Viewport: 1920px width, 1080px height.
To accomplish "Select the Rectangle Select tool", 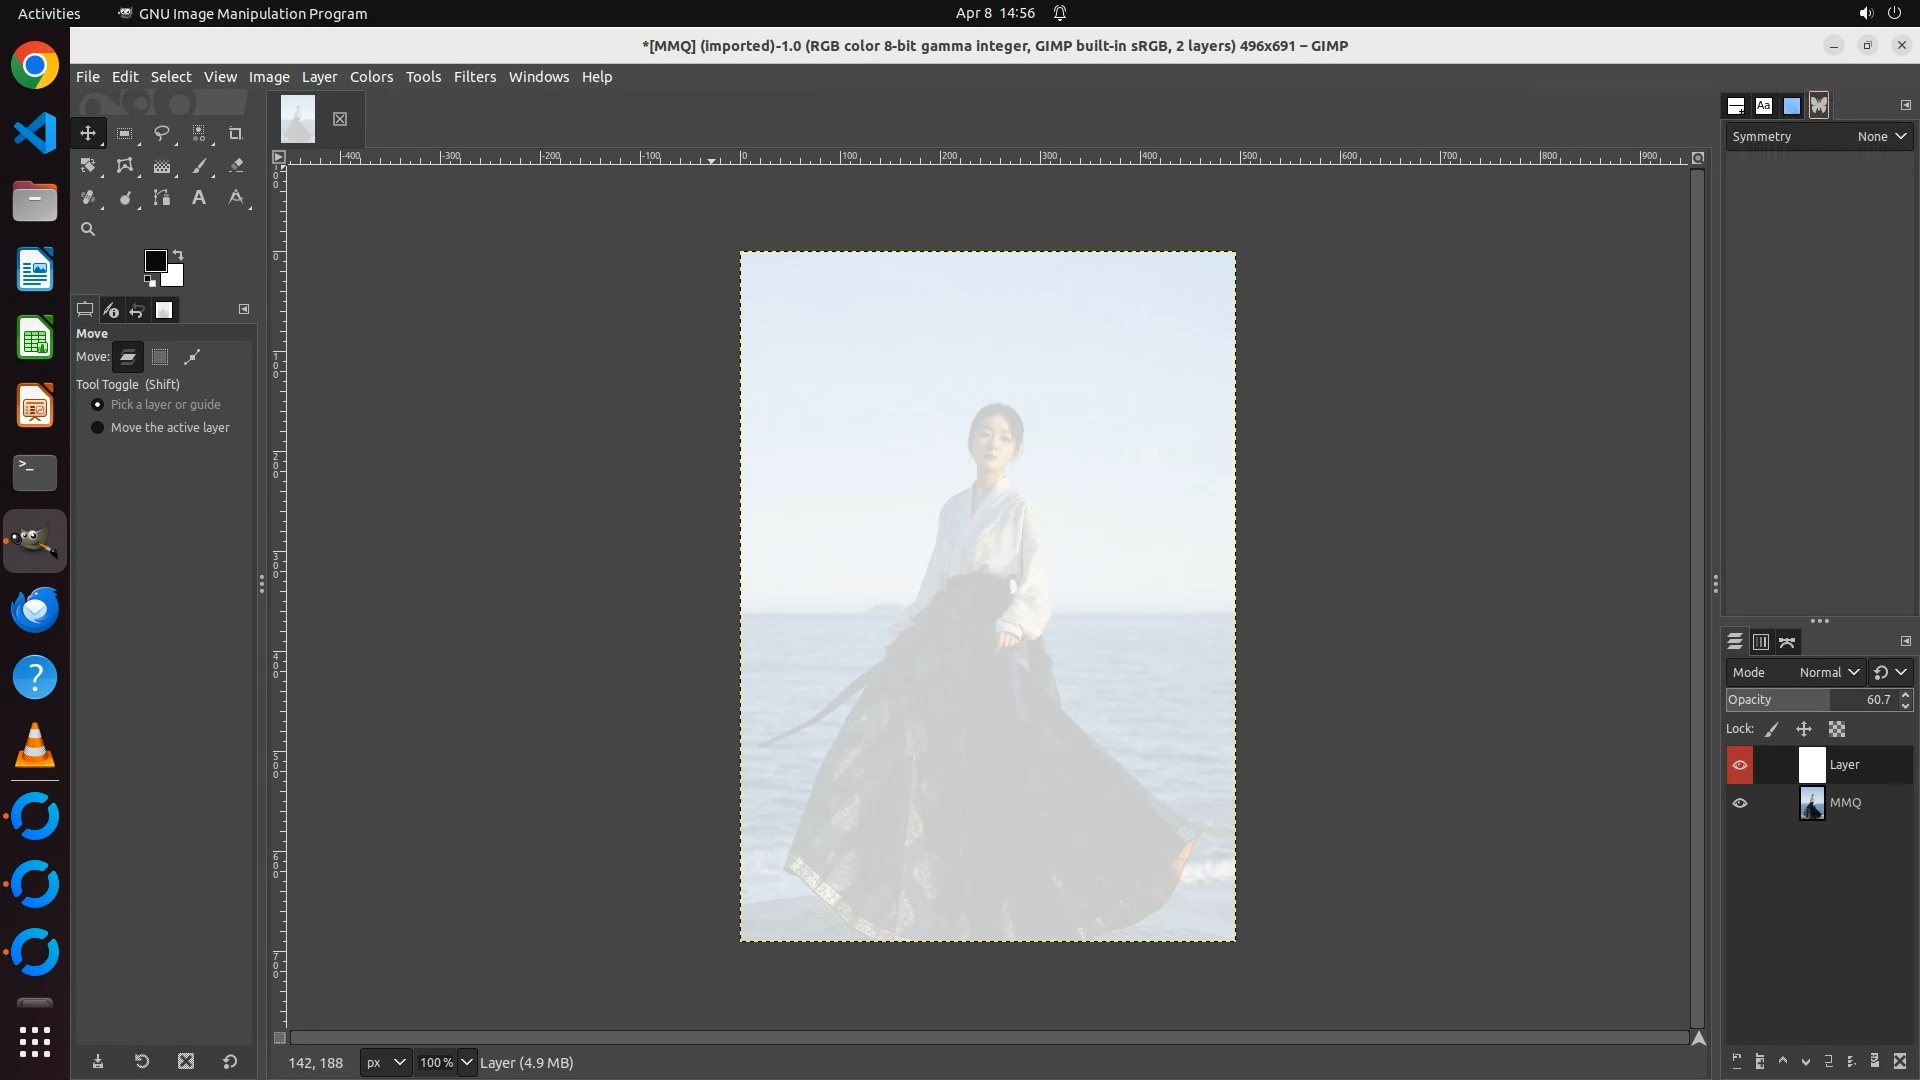I will [124, 134].
